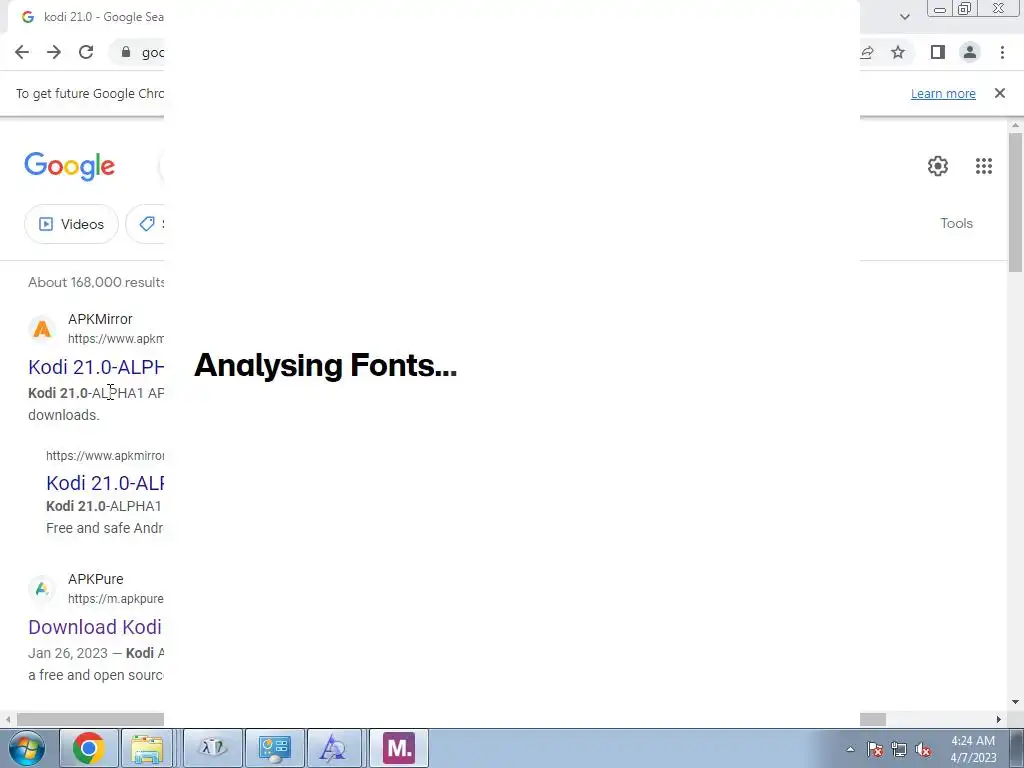View site info via the lock icon
The height and width of the screenshot is (768, 1024).
126,52
